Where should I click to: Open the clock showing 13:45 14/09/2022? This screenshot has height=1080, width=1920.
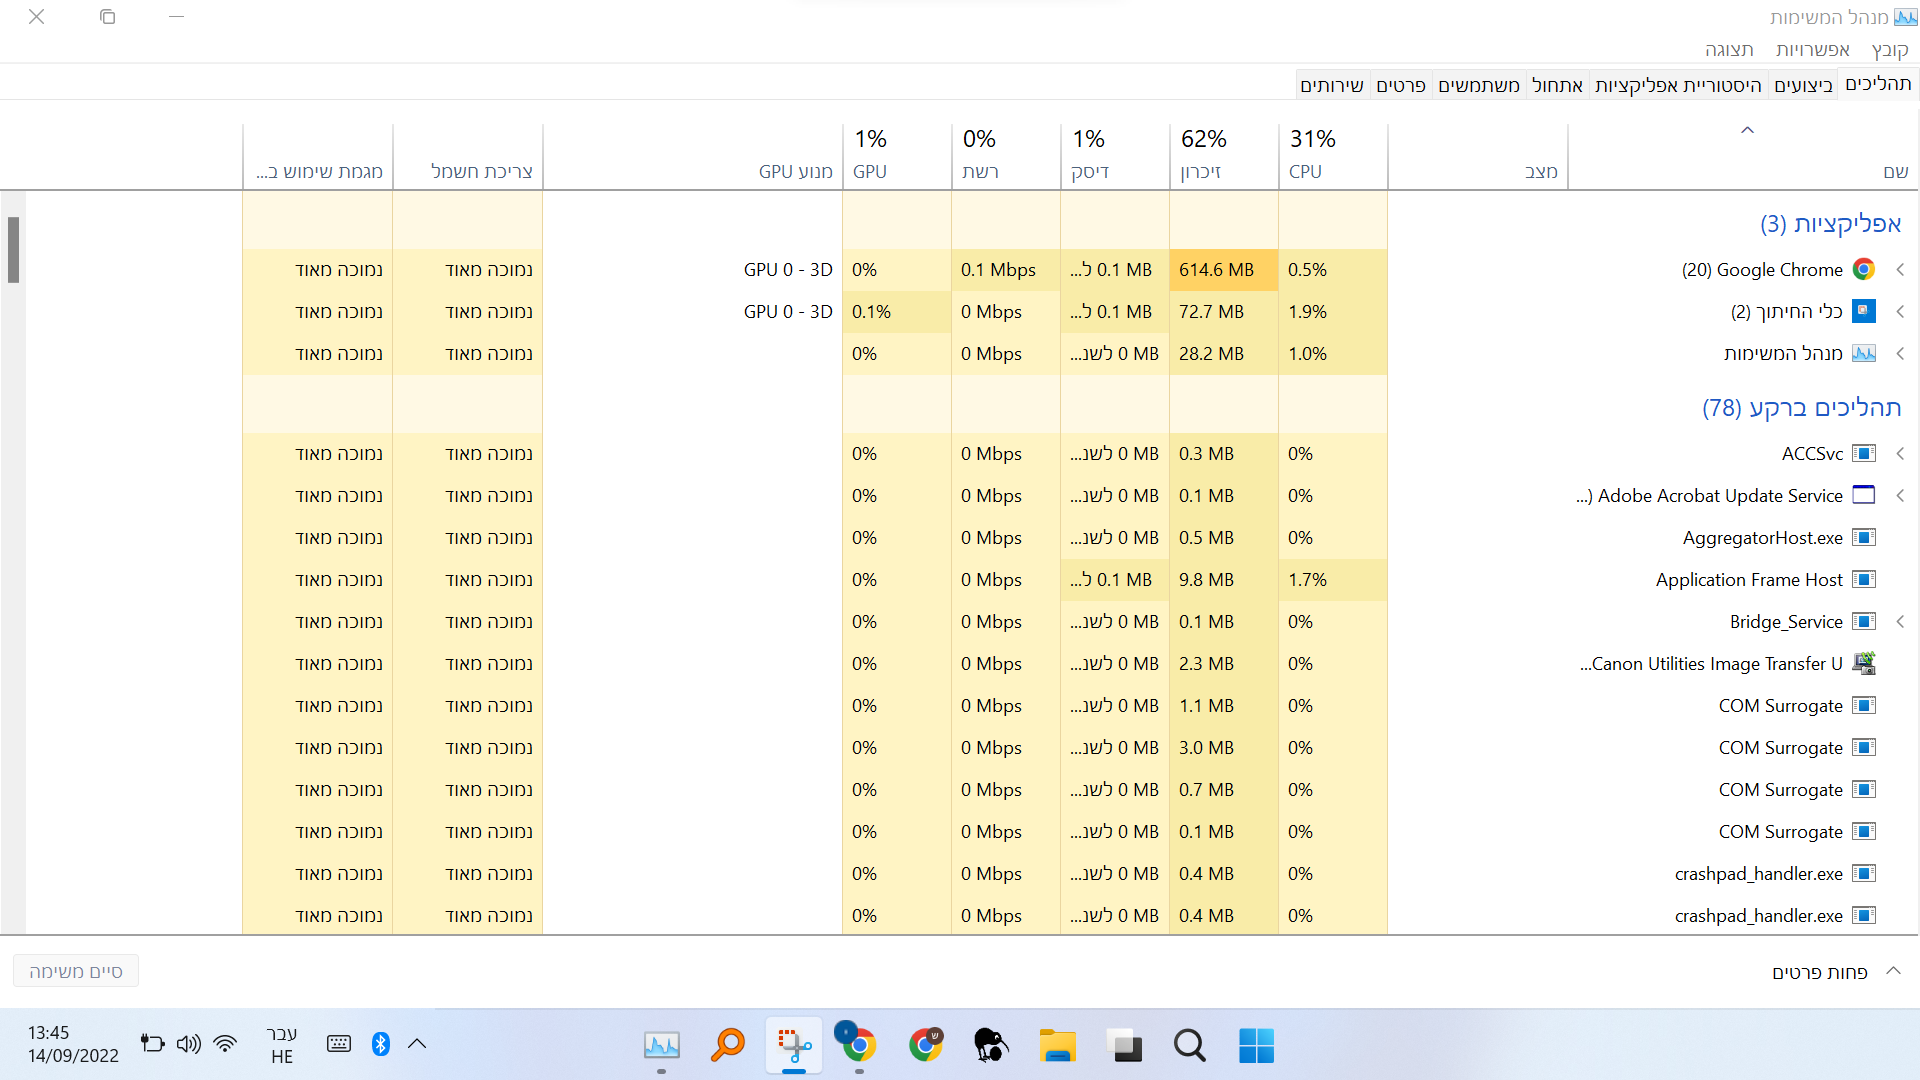73,1045
